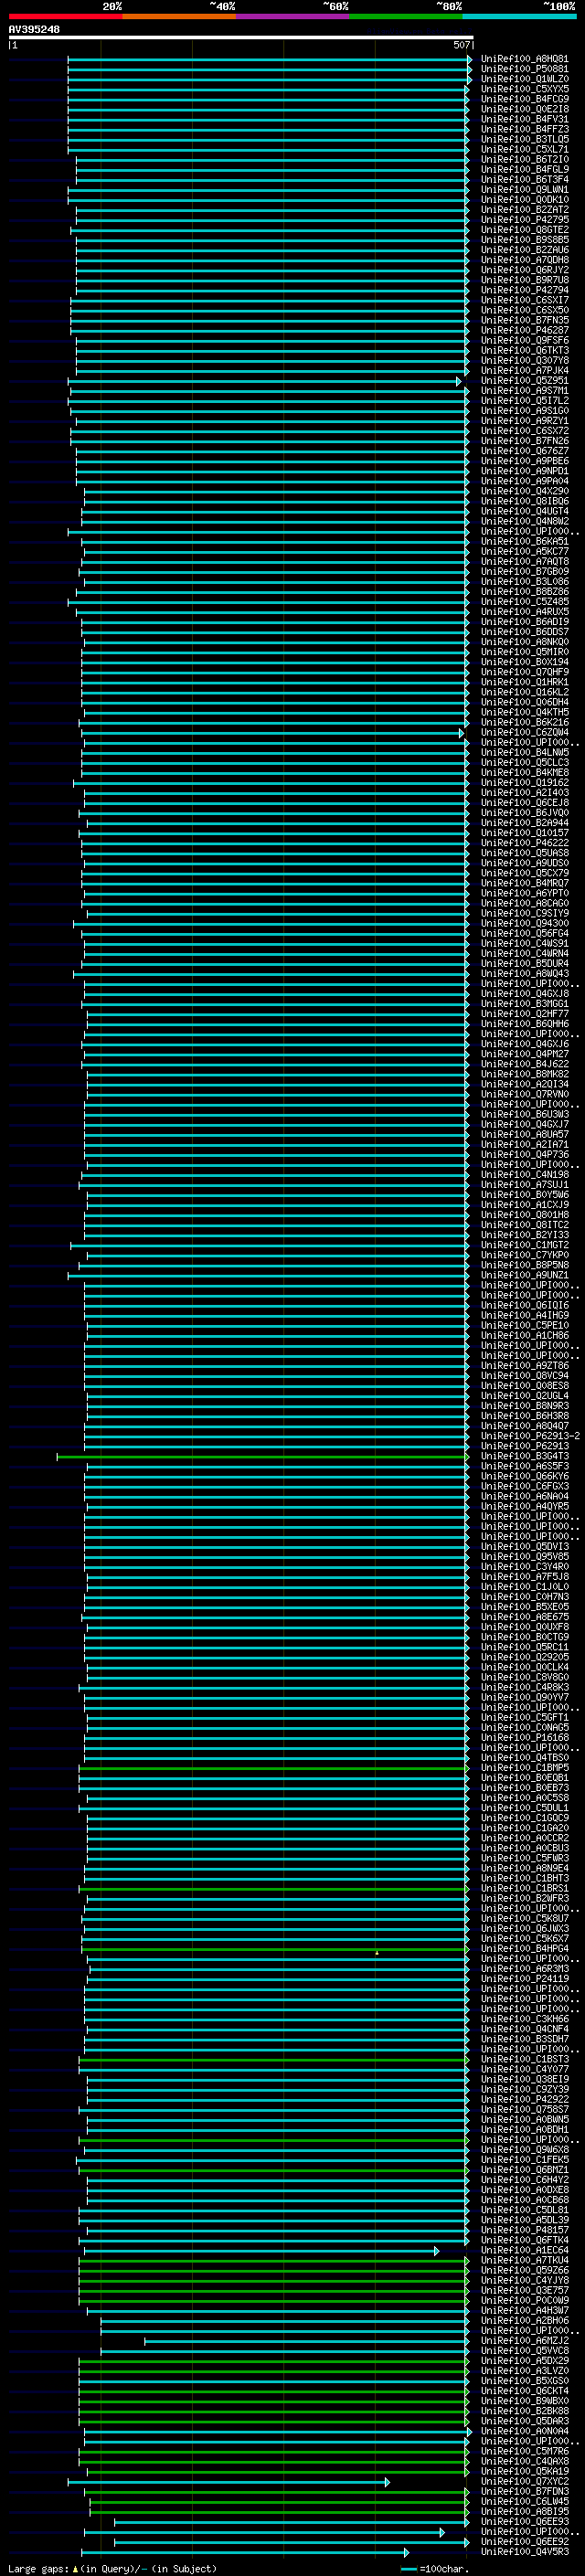The image size is (585, 2576).
Task: Click the green ~80% identity legend segment
Action: (406, 16)
